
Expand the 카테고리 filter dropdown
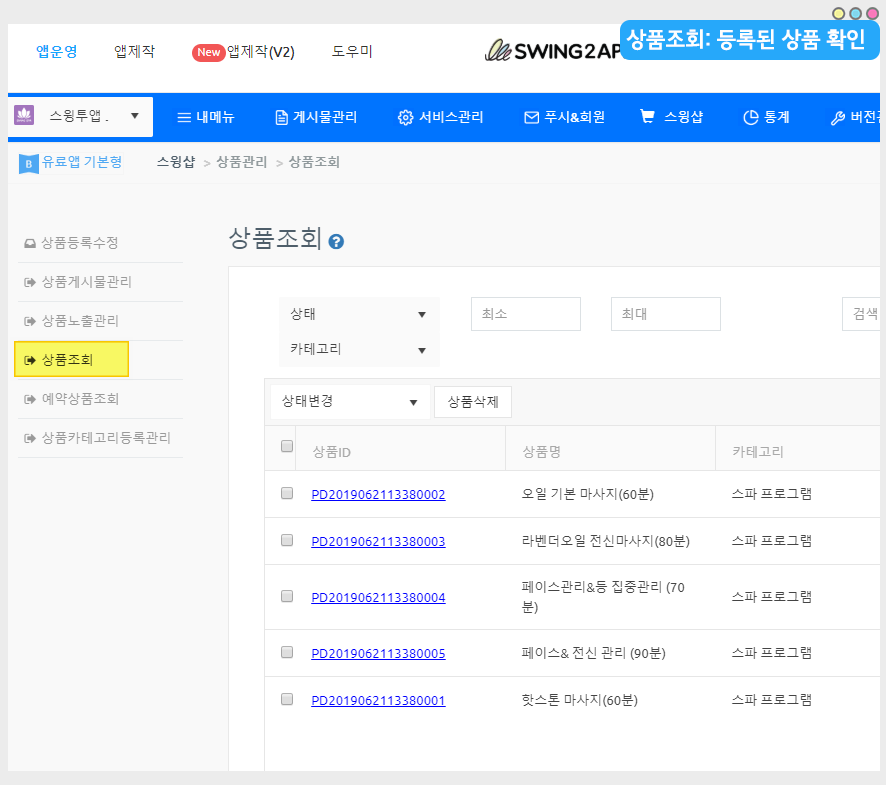(358, 349)
